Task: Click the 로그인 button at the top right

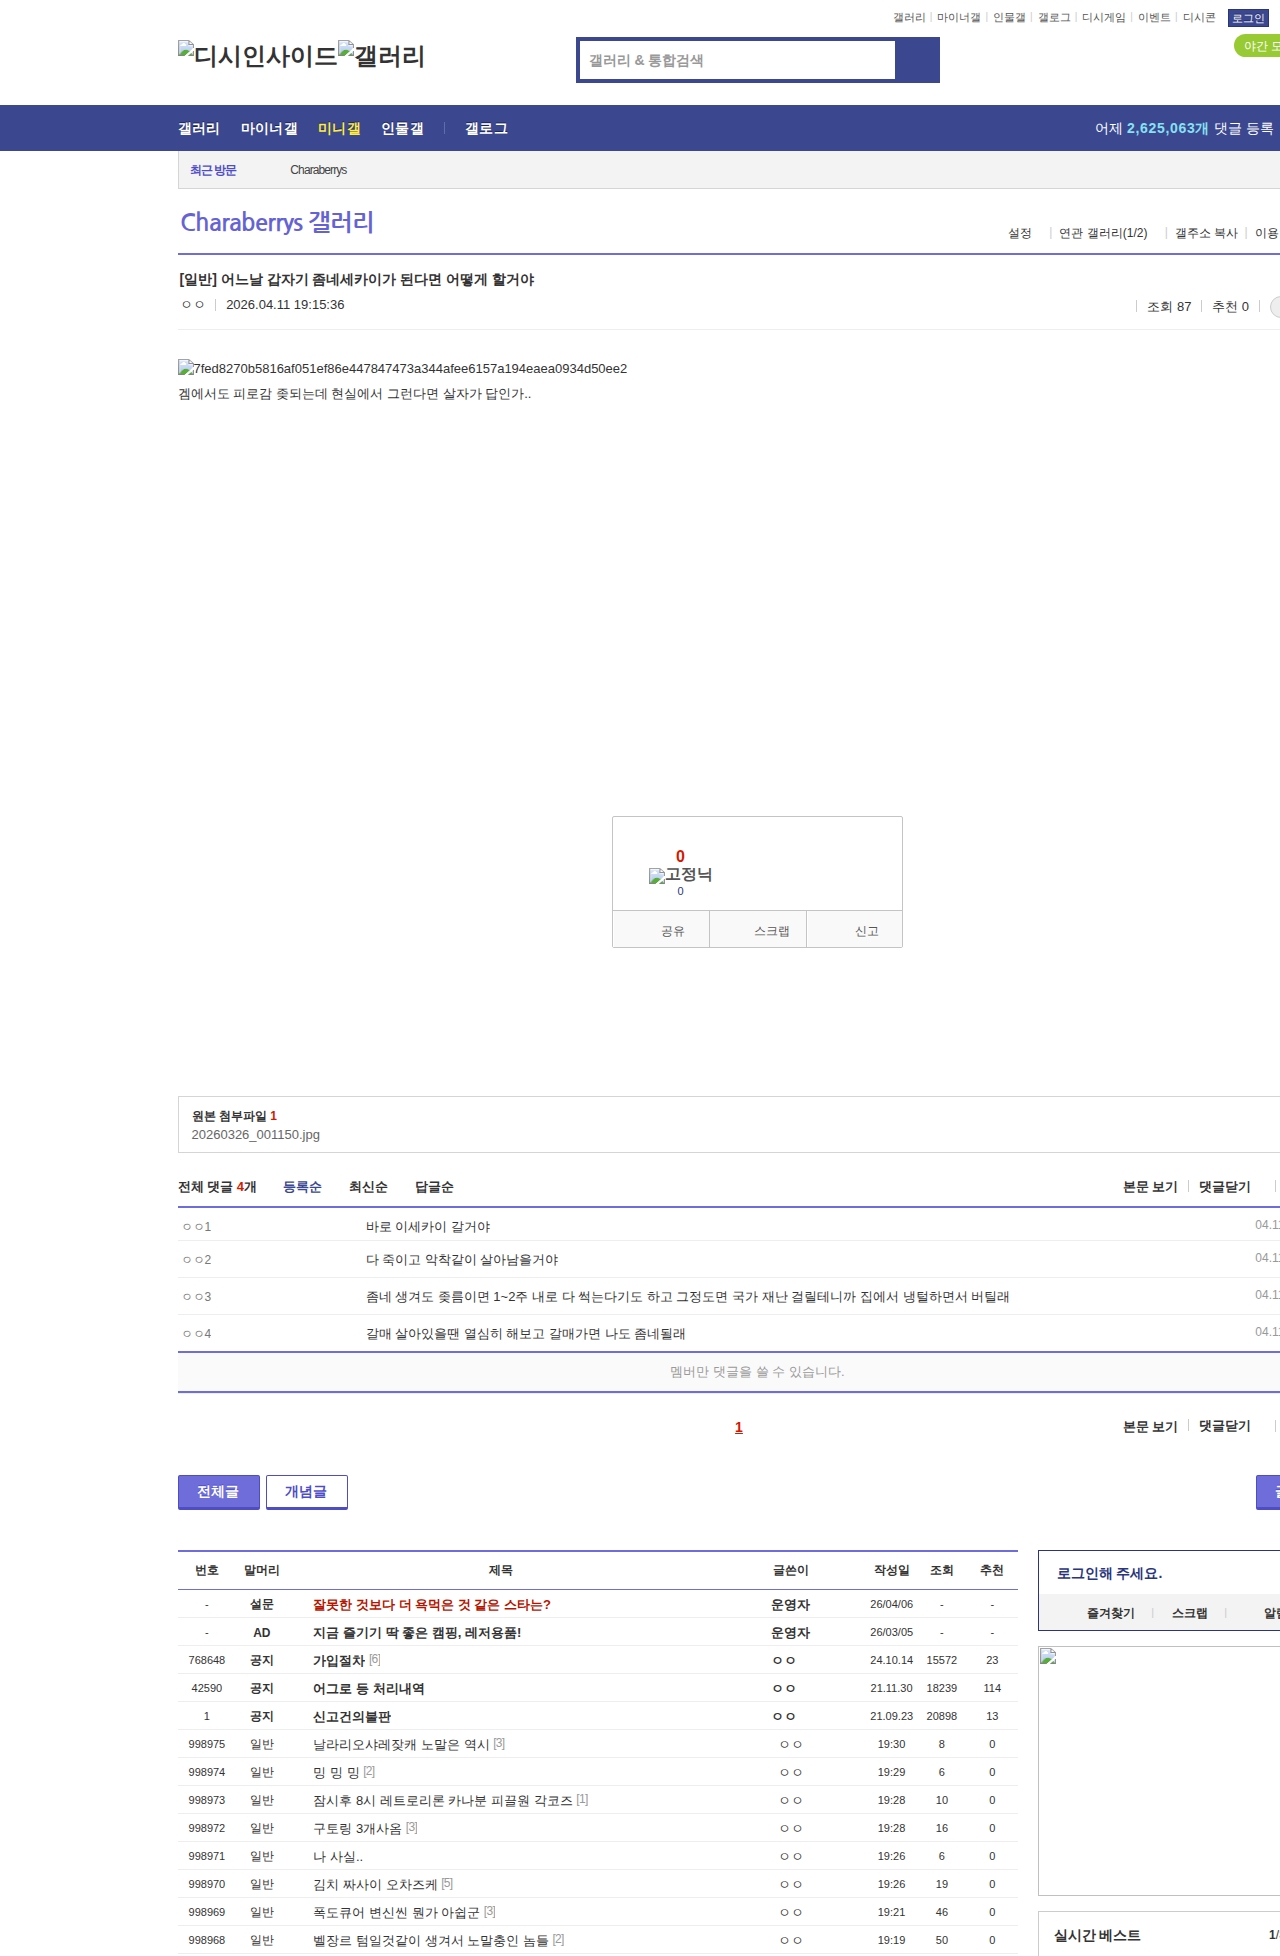Action: pyautogui.click(x=1247, y=18)
